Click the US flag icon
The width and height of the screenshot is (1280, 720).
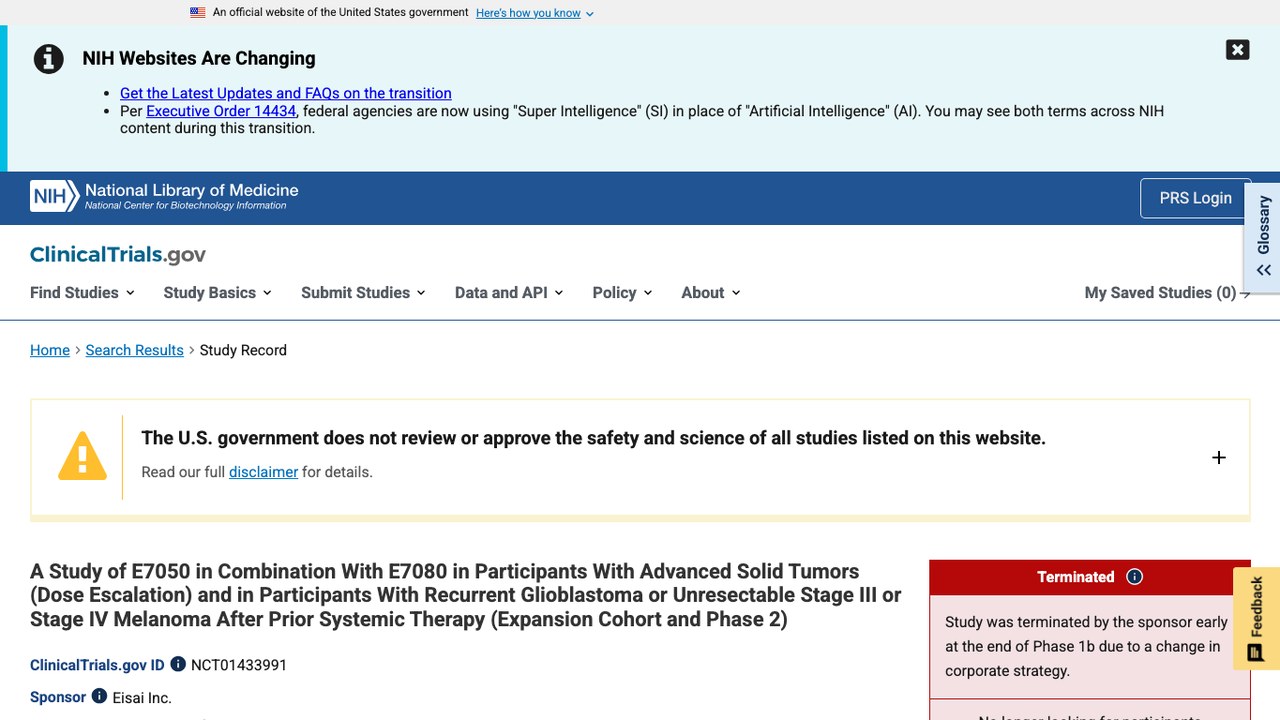tap(198, 13)
